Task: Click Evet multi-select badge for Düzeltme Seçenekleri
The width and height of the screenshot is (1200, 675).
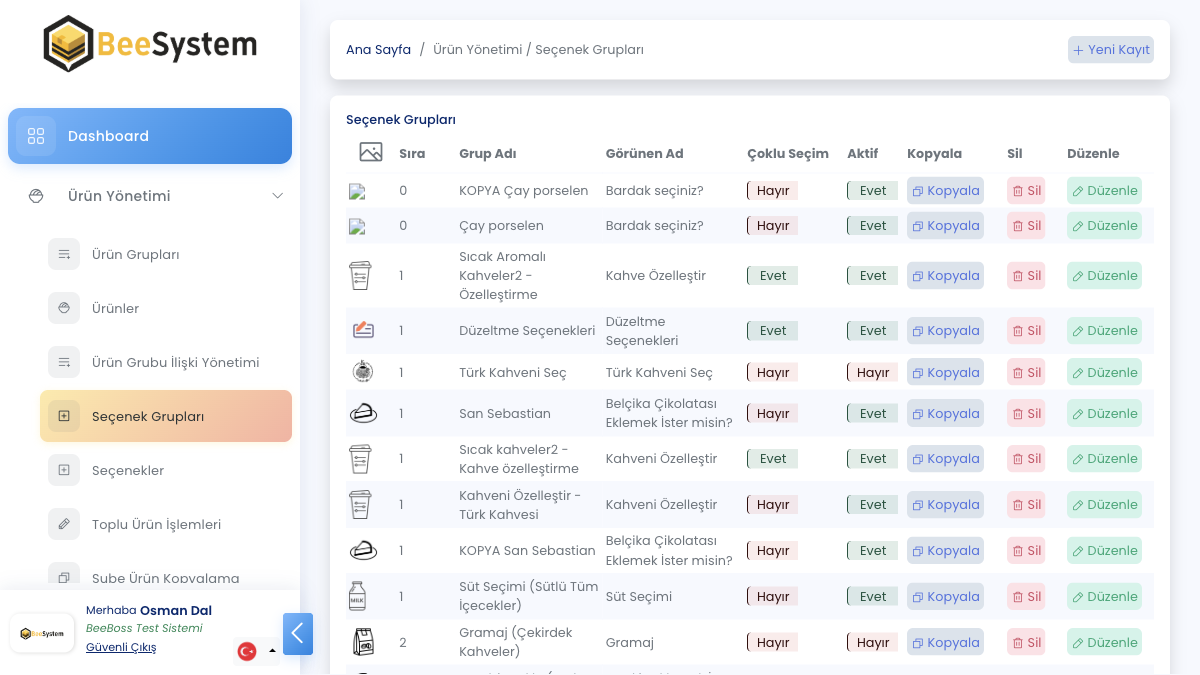Action: [x=772, y=331]
